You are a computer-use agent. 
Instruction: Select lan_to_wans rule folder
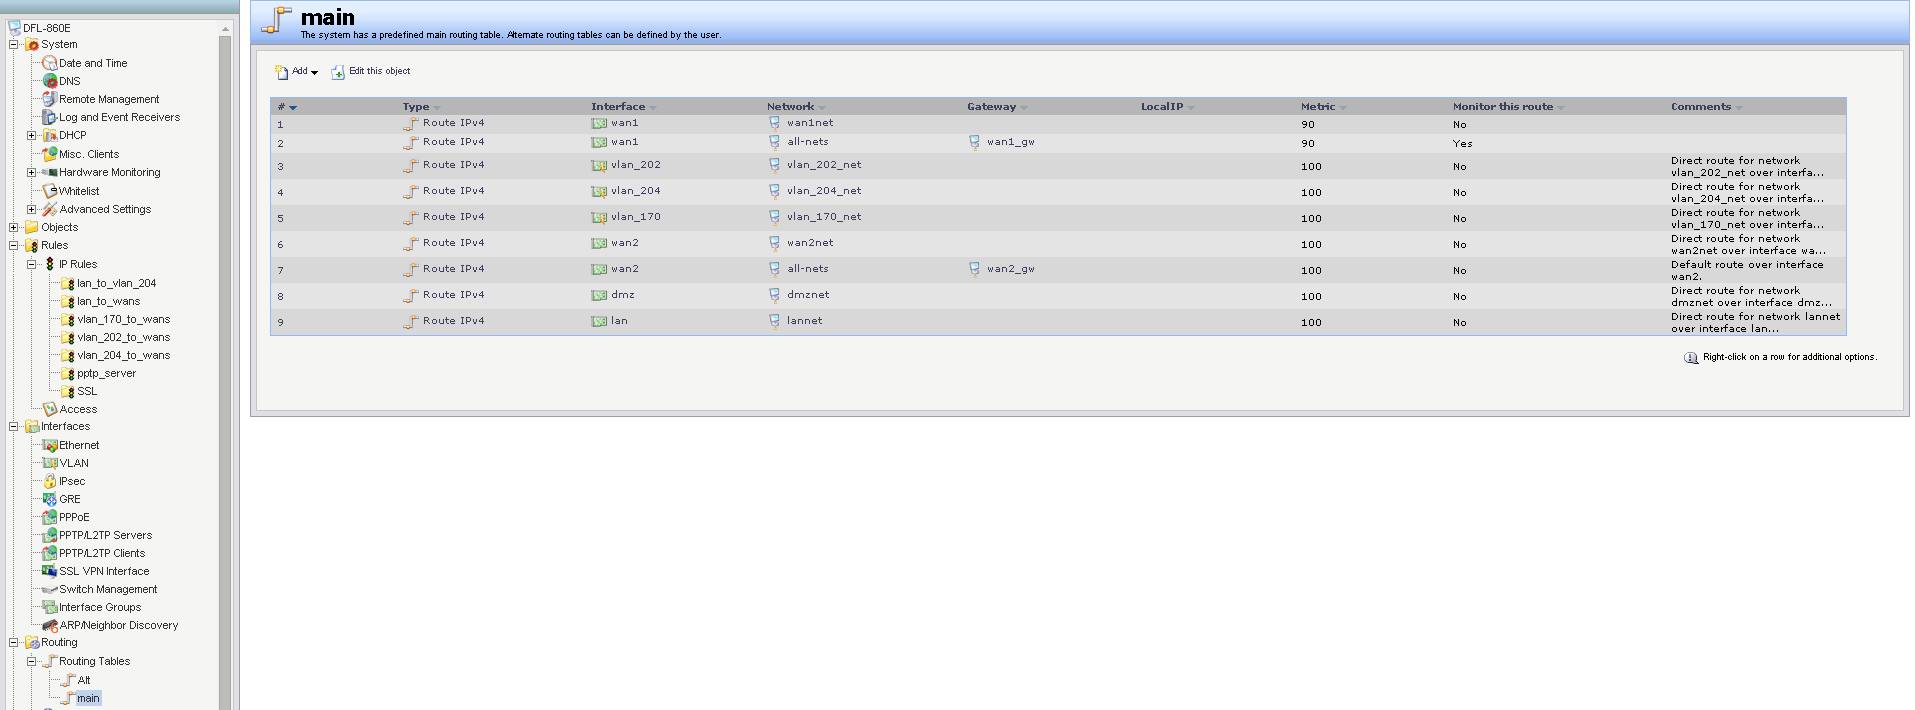109,301
